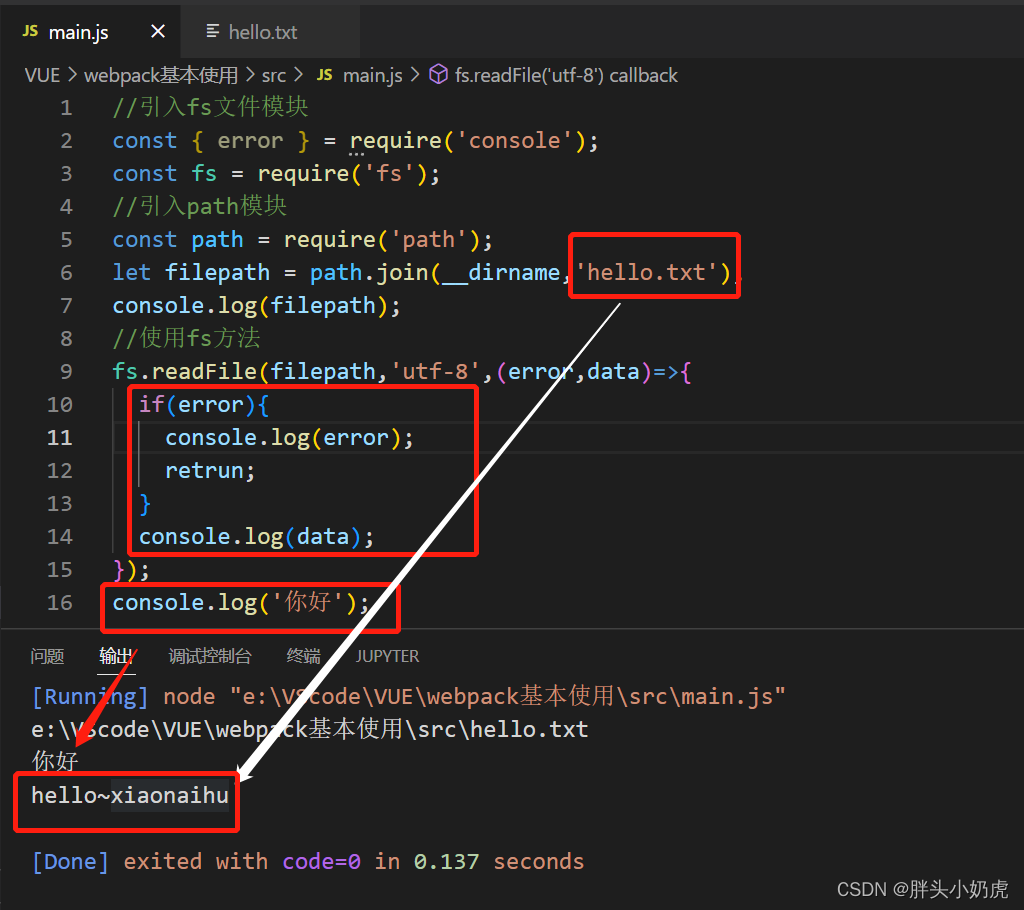Switch to the JUPYTER panel tab
The width and height of the screenshot is (1024, 910).
point(387,656)
